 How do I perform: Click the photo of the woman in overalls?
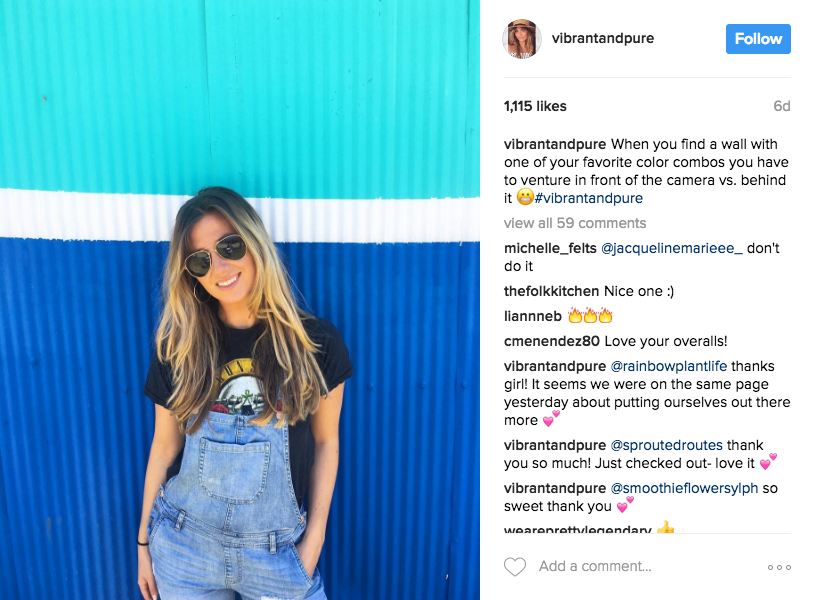pyautogui.click(x=240, y=300)
